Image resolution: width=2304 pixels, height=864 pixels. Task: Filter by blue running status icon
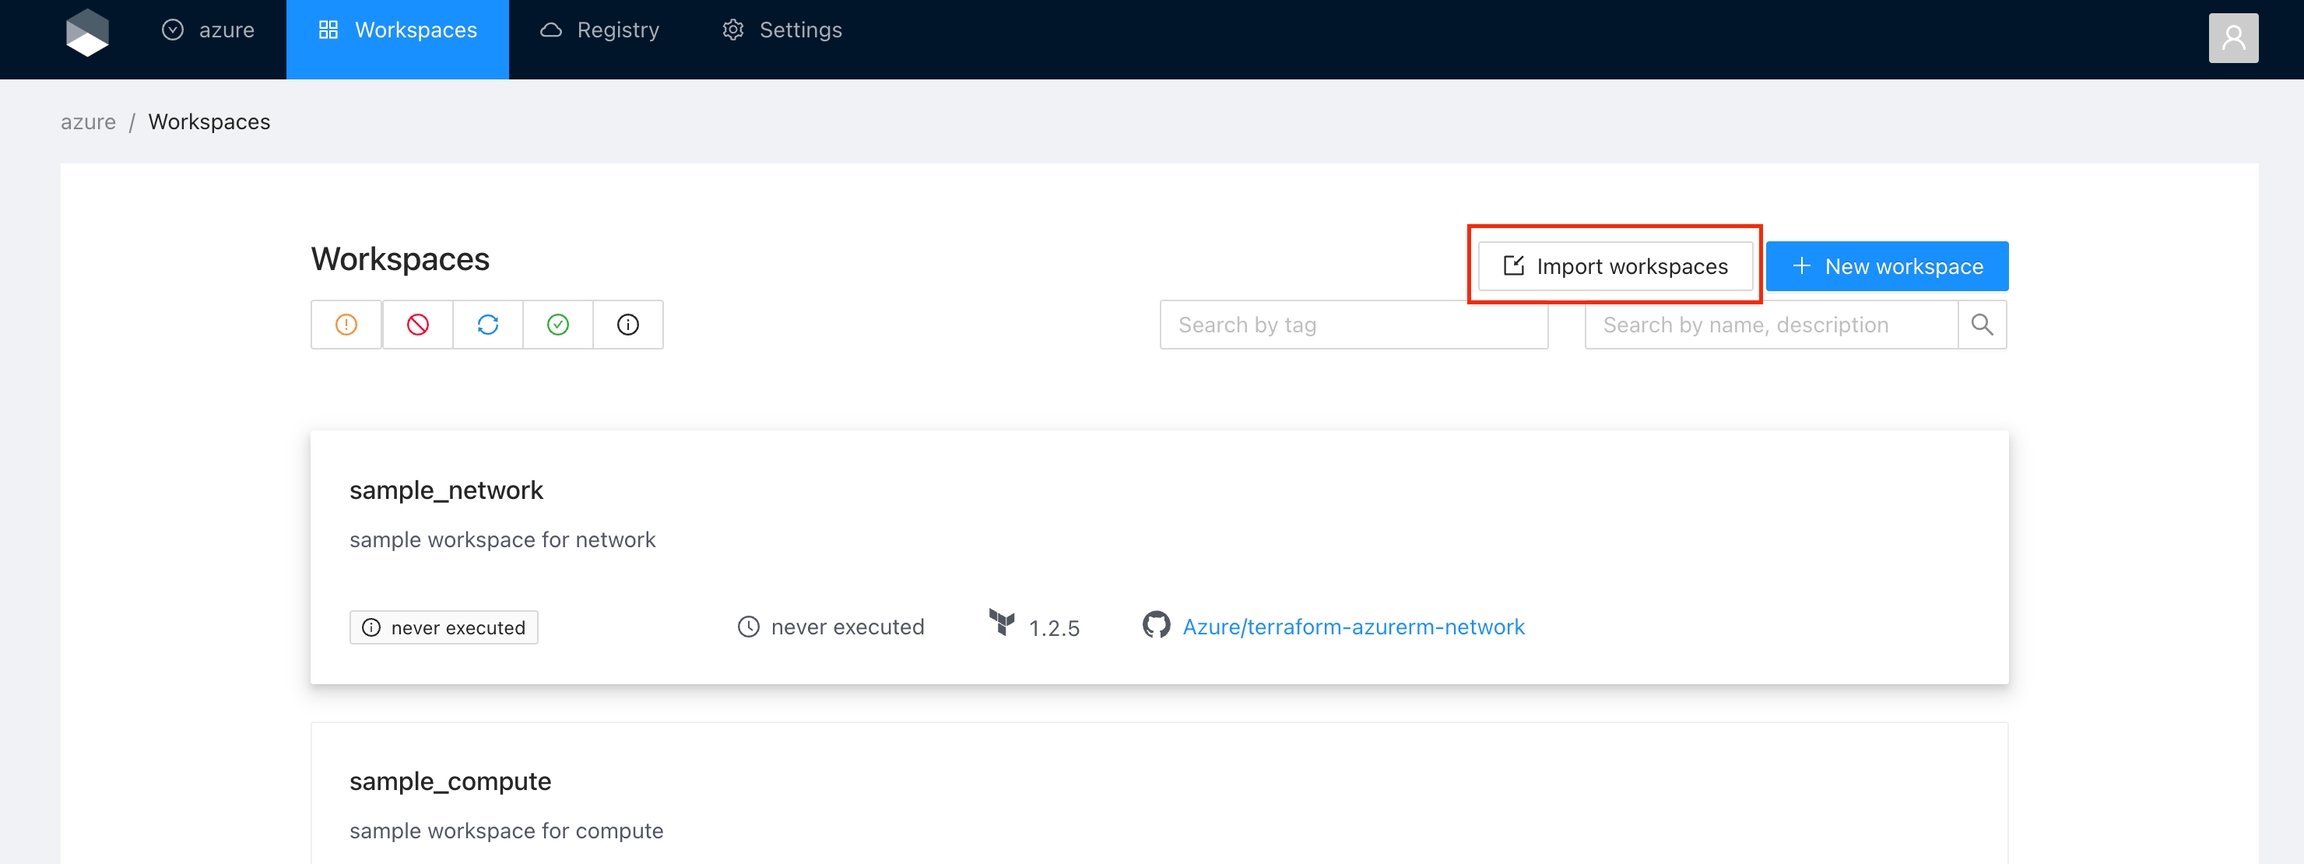point(488,325)
